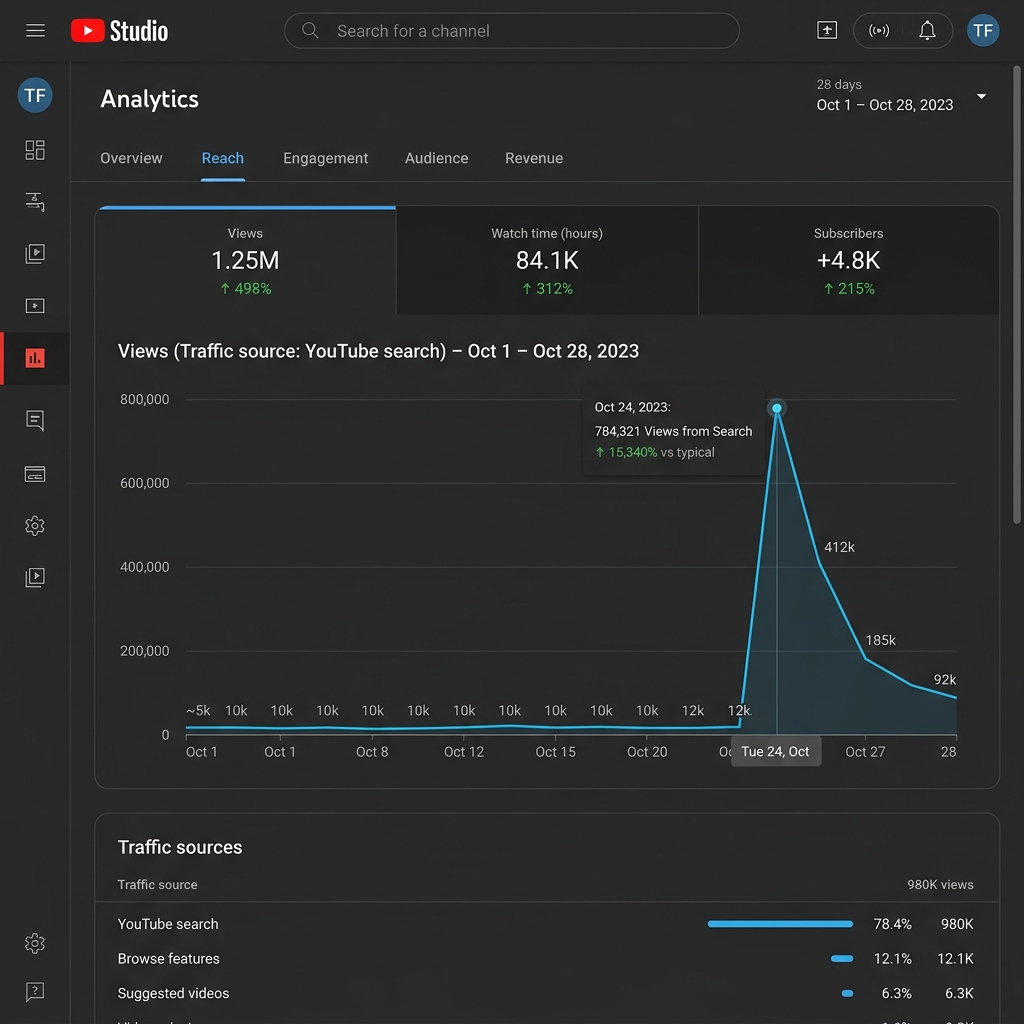Click the Traffic sources heading
1024x1024 pixels.
(180, 847)
